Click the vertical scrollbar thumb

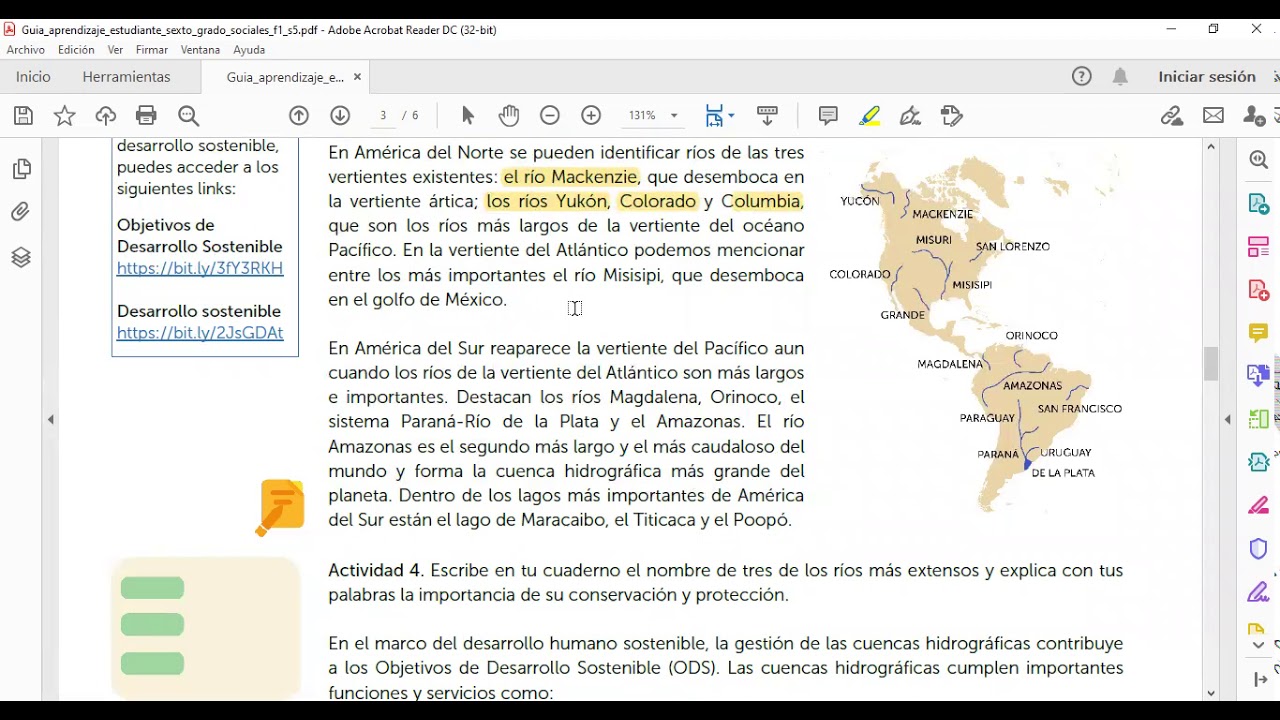[1211, 363]
